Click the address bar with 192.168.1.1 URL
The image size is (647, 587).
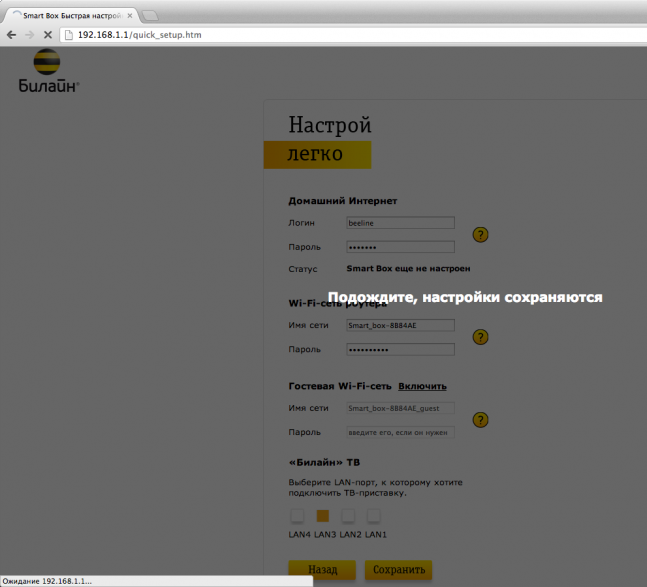(x=355, y=35)
